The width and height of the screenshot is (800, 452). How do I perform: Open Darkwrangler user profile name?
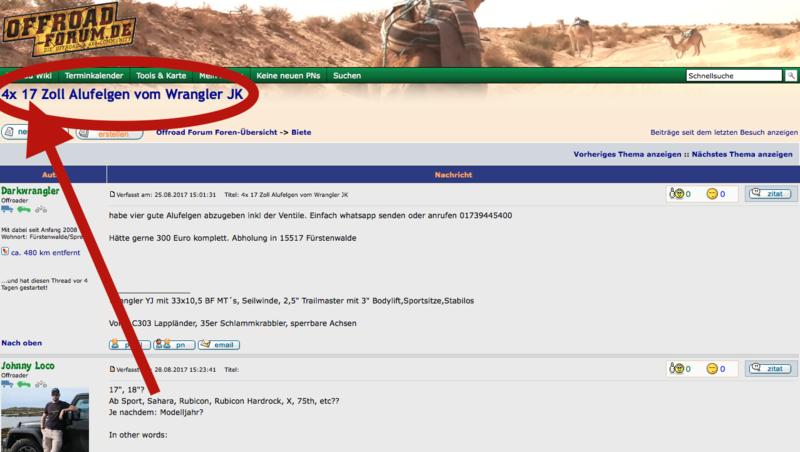coord(30,191)
